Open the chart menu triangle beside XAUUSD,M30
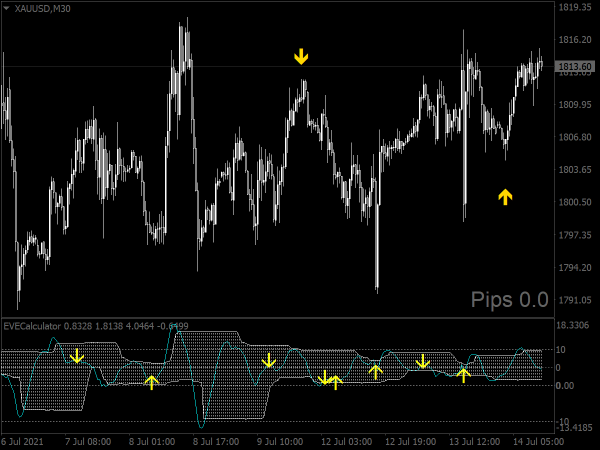Viewport: 600px width, 450px height. (6, 8)
